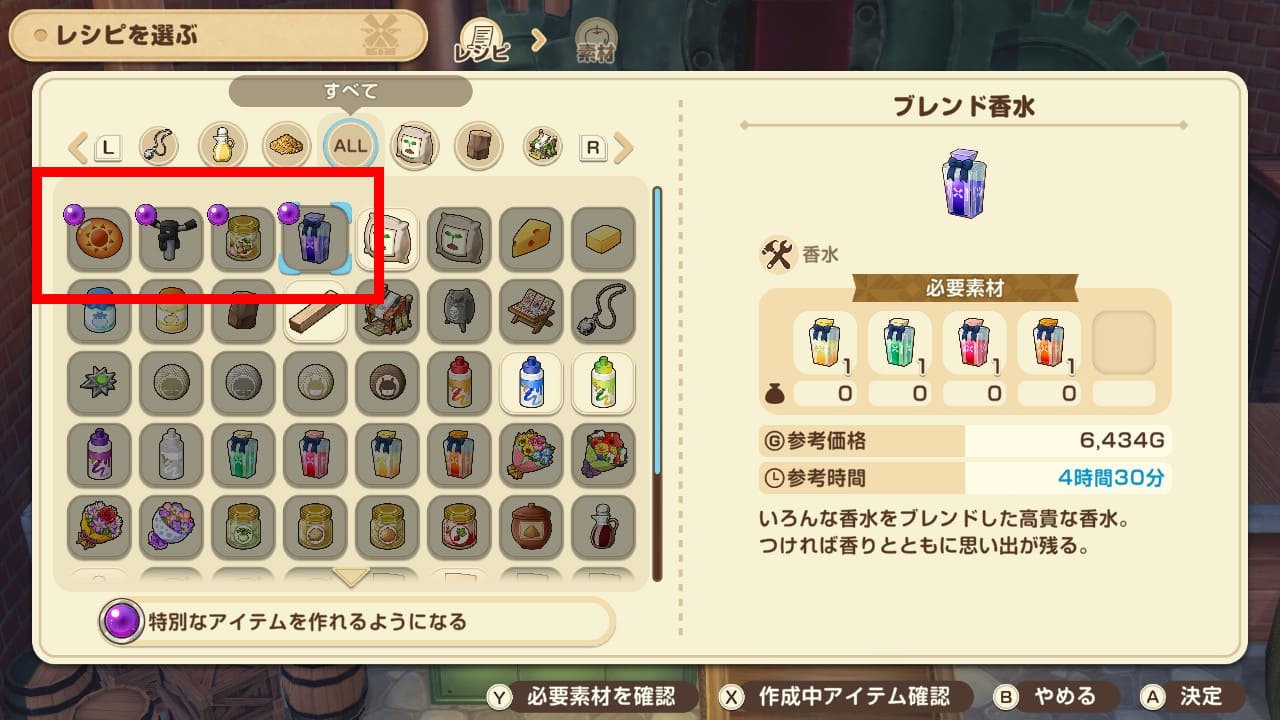Select the cheese wedge recipe icon
Viewport: 1280px width, 720px height.
pos(531,238)
